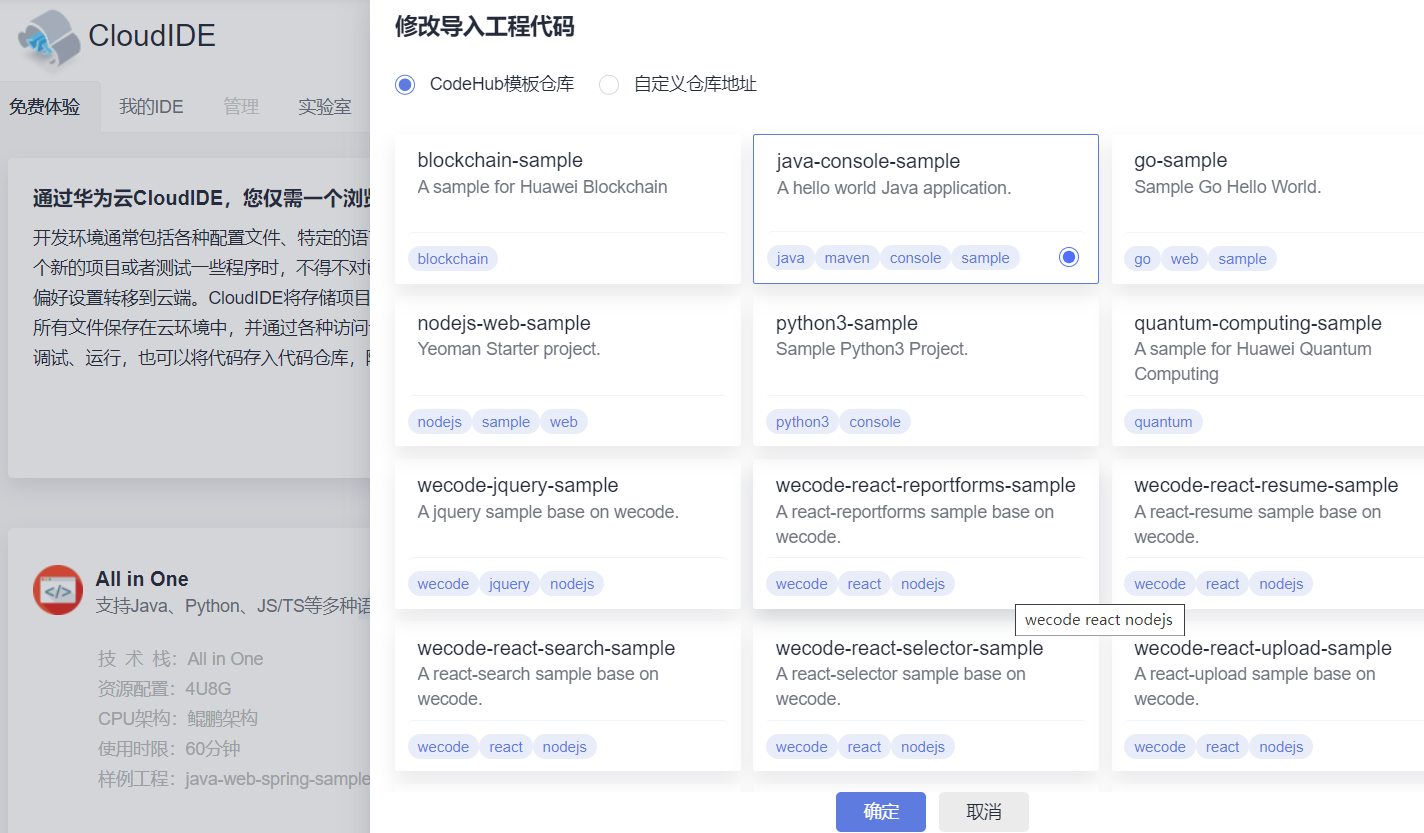Click the "console" tag on python3-sample
Screen dimensions: 1424x833
[875, 422]
